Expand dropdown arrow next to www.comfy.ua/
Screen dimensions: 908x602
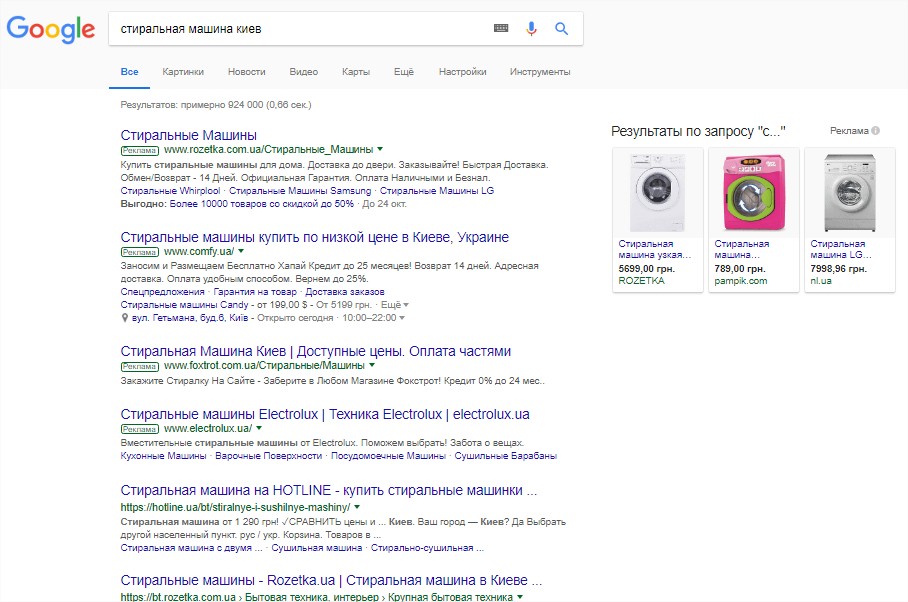[x=241, y=251]
